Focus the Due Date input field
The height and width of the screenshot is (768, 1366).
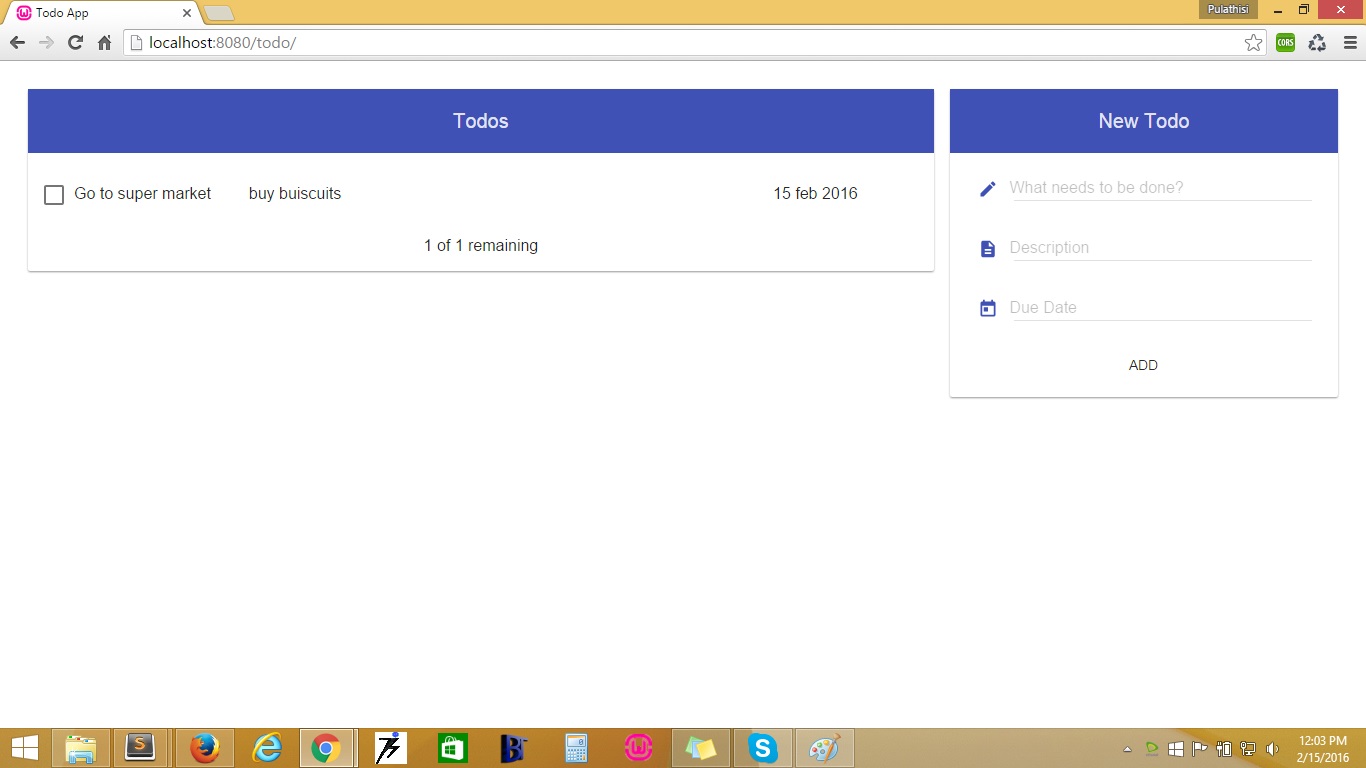(x=1161, y=308)
